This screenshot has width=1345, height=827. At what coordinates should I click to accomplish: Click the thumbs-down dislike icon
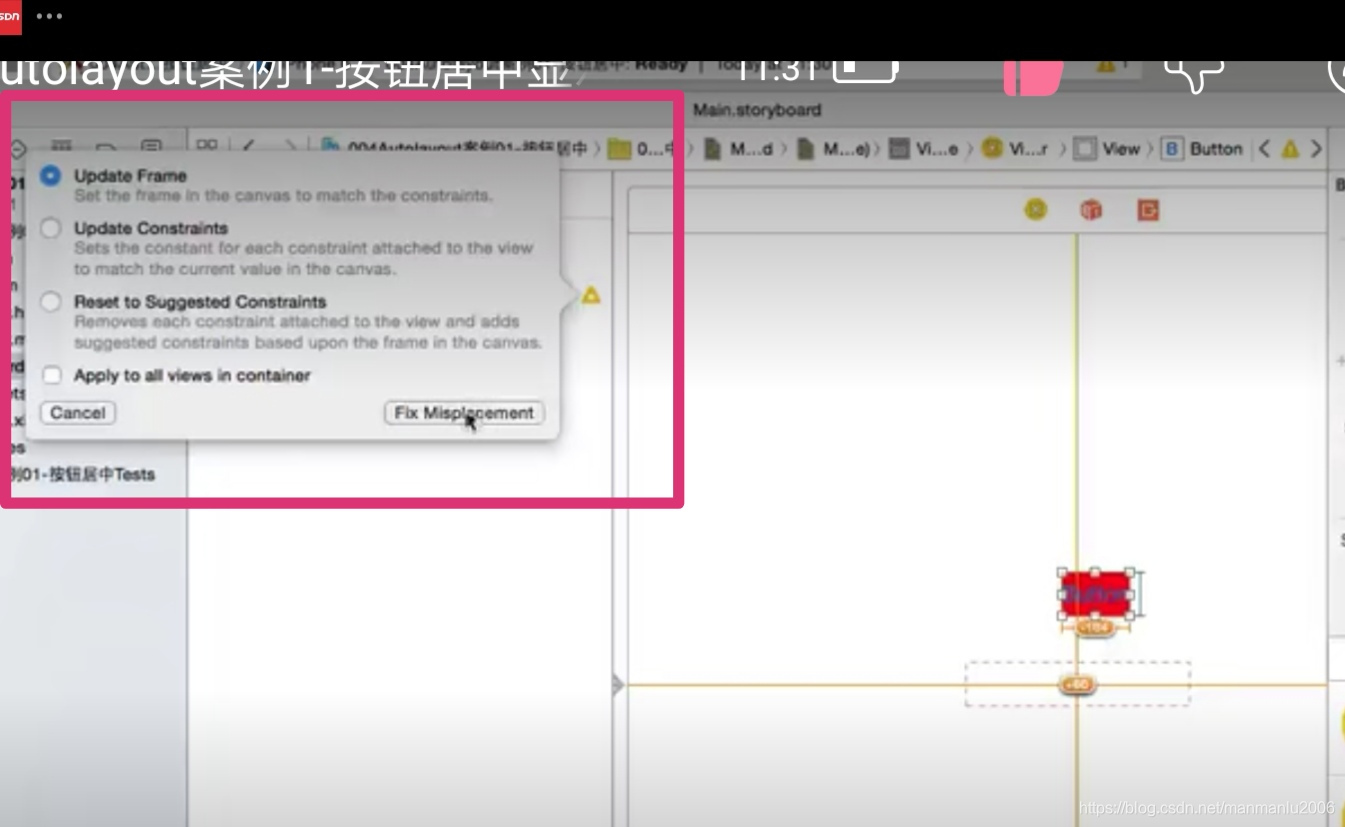click(1194, 76)
